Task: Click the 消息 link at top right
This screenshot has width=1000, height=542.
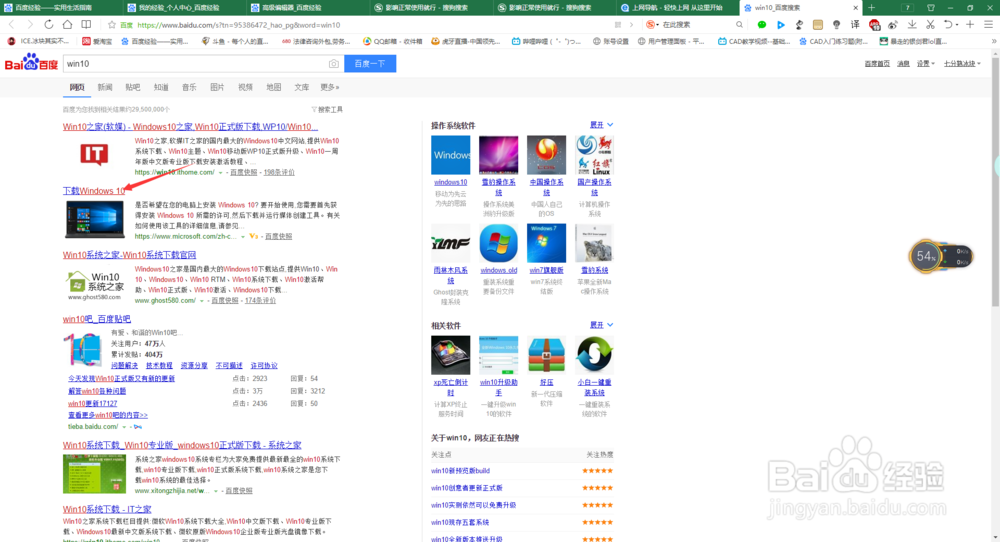Action: 903,64
